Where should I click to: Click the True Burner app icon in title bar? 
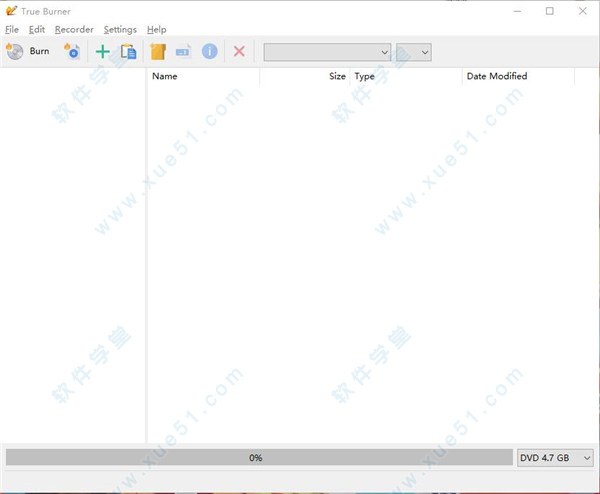(11, 11)
